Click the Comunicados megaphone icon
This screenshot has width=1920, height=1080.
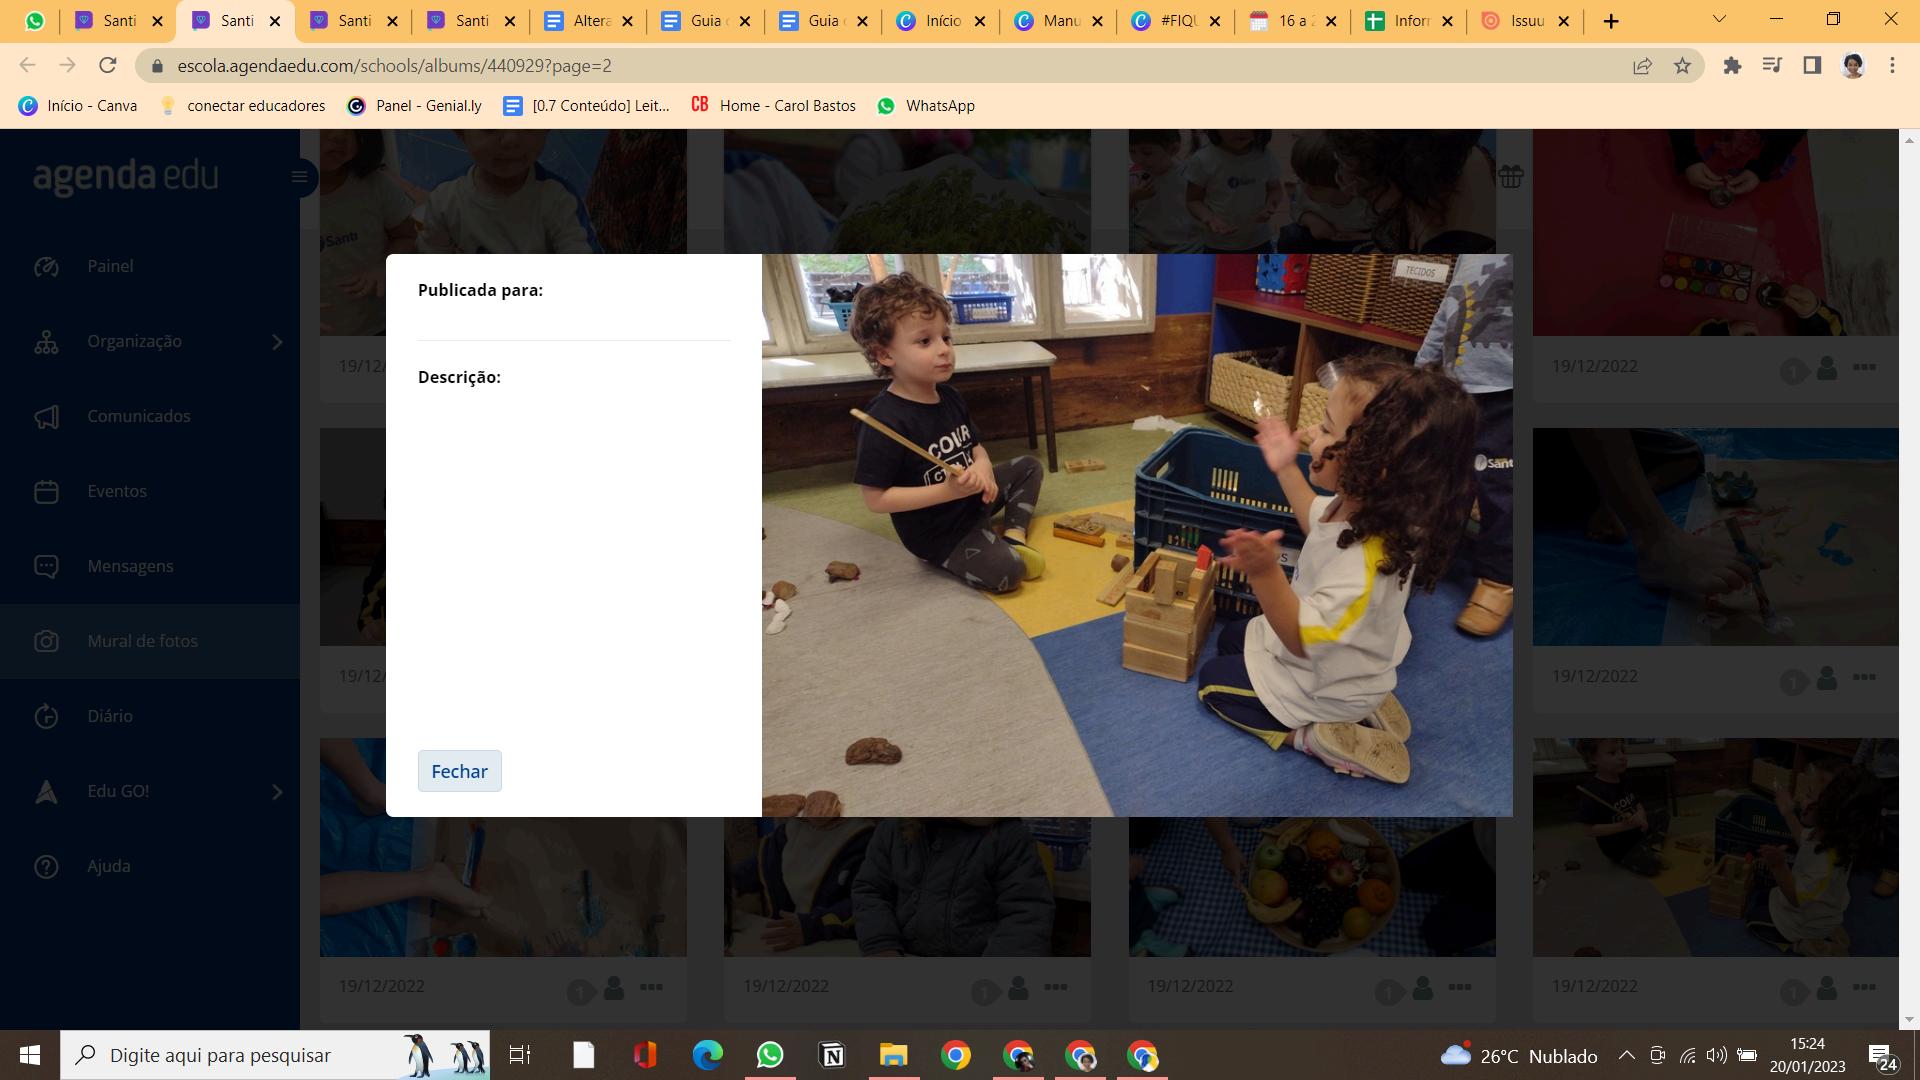pyautogui.click(x=46, y=416)
